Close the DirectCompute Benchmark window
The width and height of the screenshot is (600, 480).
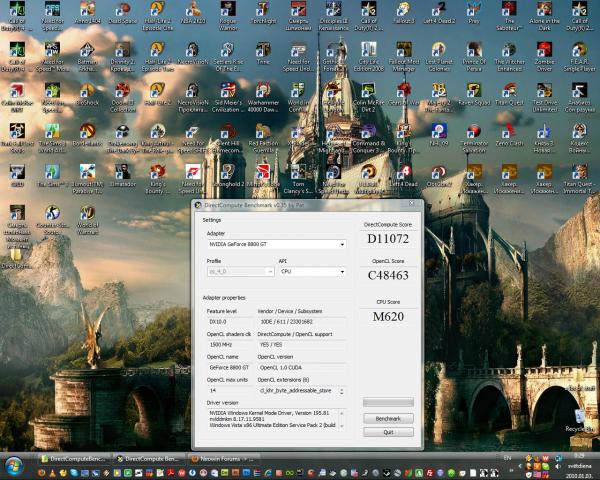[412, 204]
